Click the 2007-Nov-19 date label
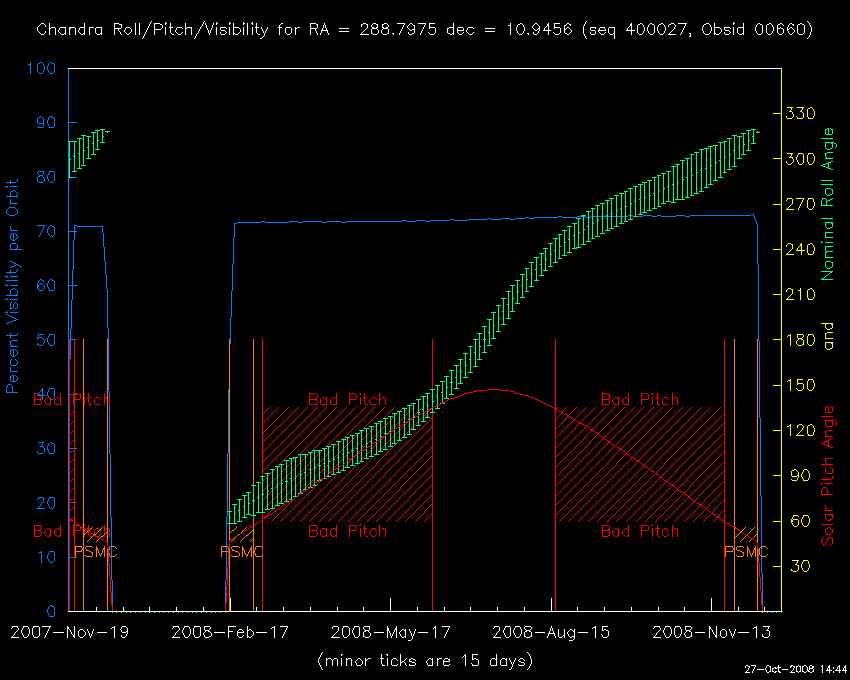This screenshot has width=850, height=680. [69, 632]
